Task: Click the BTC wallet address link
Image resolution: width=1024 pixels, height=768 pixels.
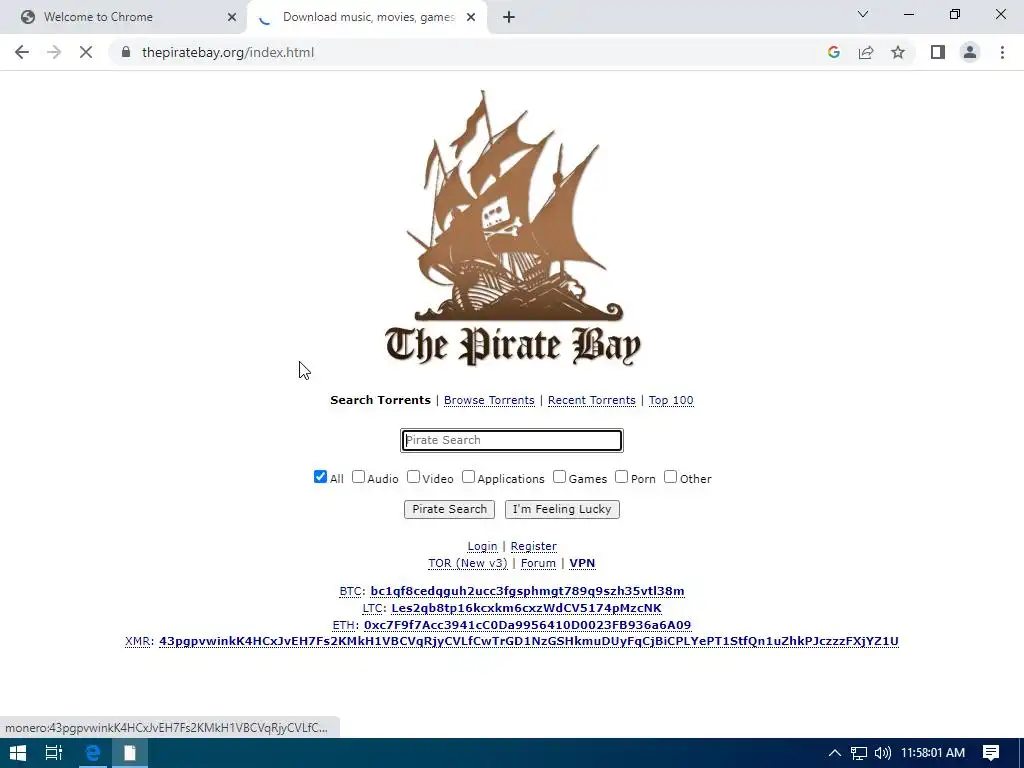Action: (528, 591)
